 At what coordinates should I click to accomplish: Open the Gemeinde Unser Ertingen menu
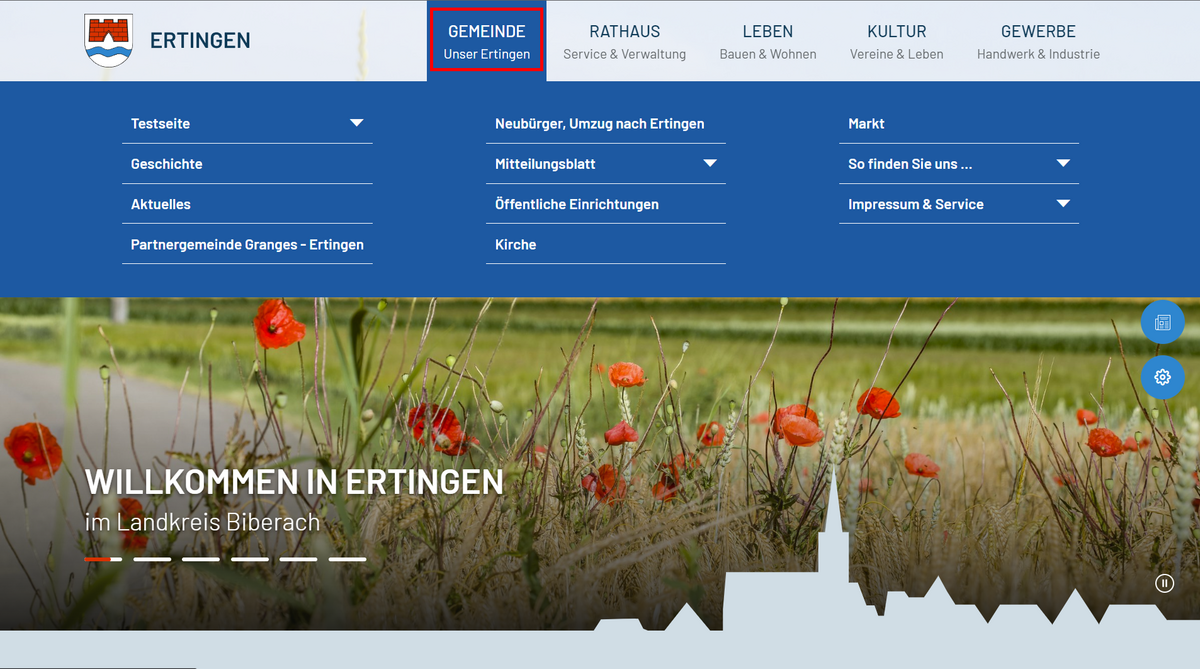pyautogui.click(x=487, y=41)
